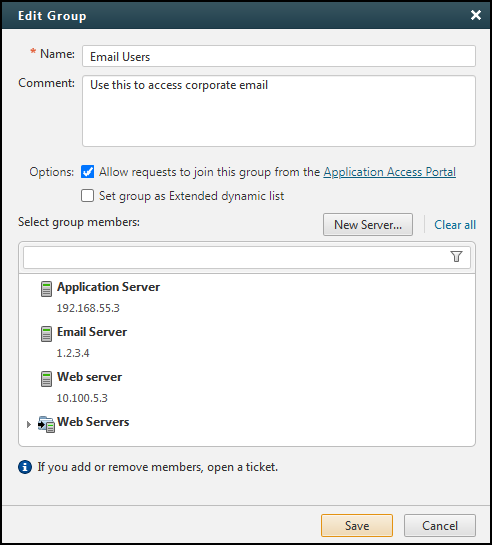The image size is (492, 545).
Task: Click the Email Server icon
Action: tap(46, 334)
